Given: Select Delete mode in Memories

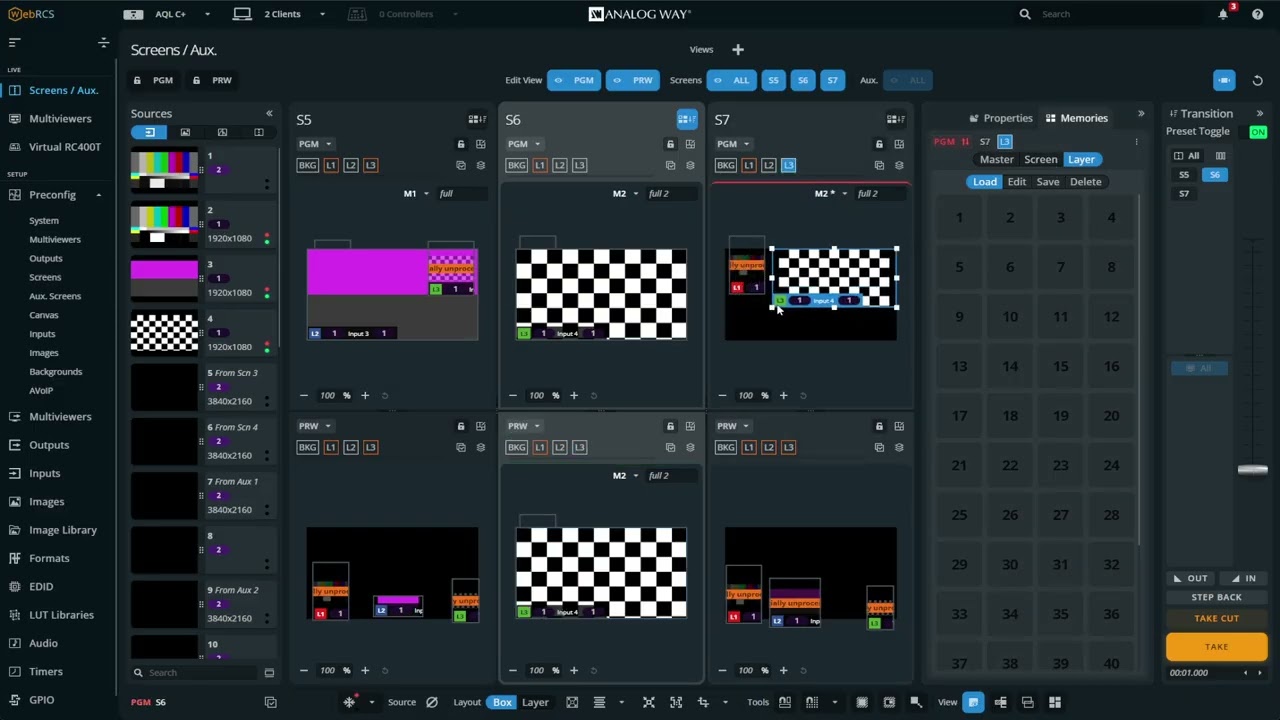Looking at the screenshot, I should coord(1085,182).
